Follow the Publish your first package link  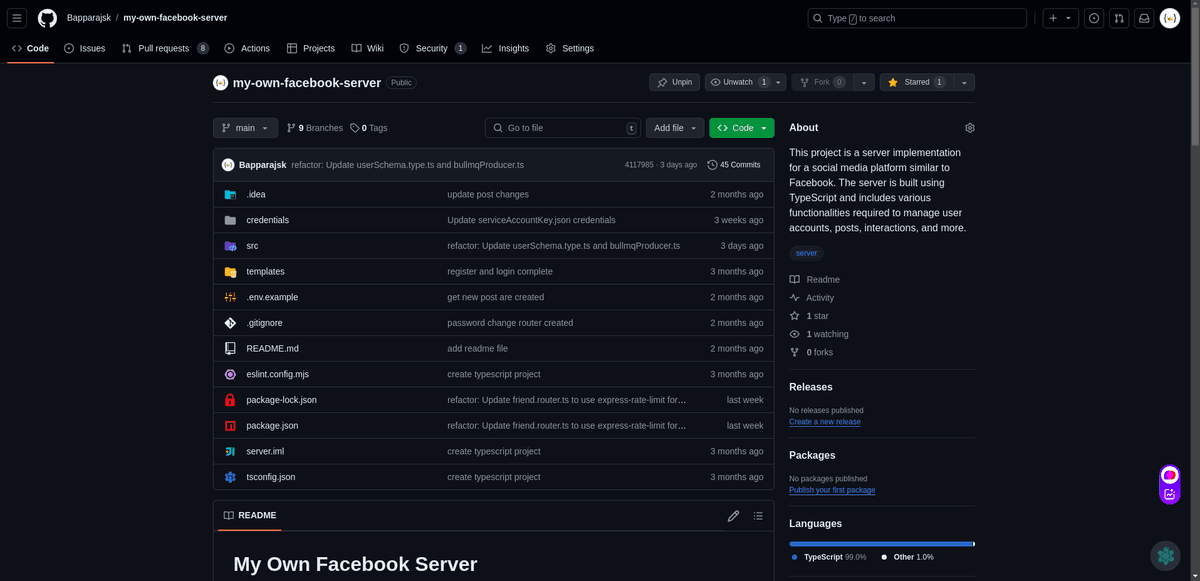pos(831,489)
